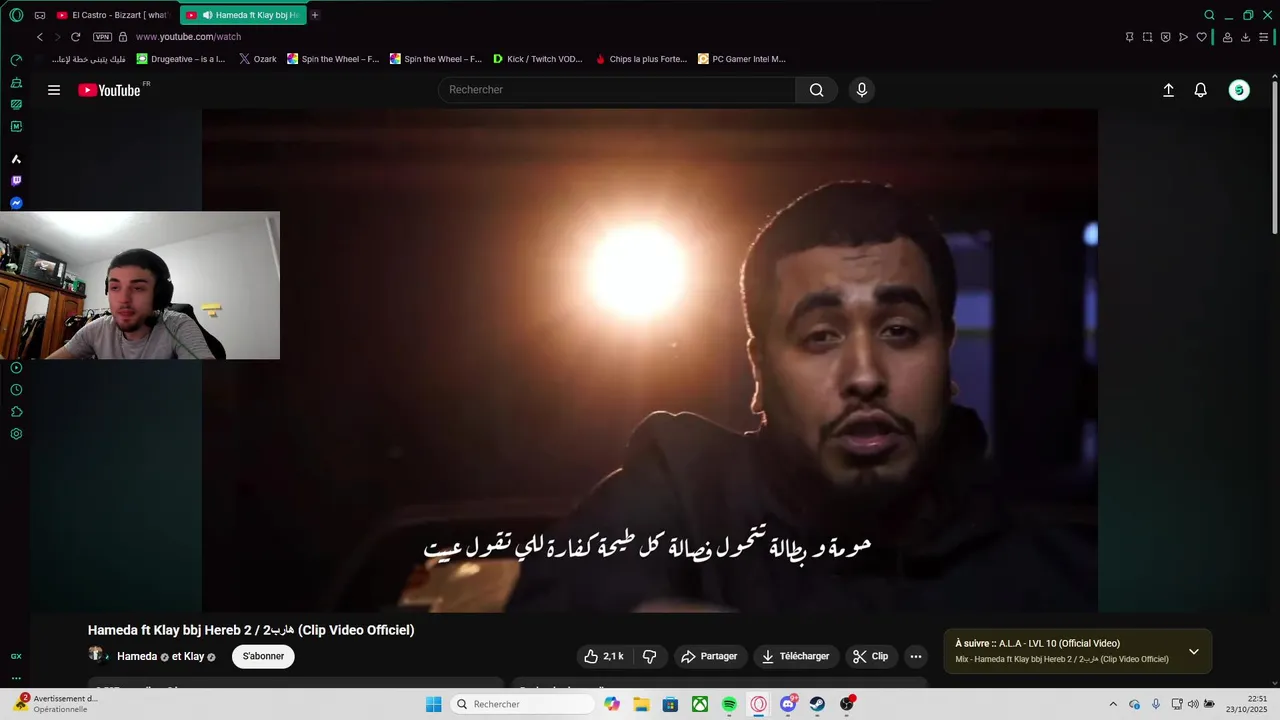Go back with the browser back arrow
Screen dimensions: 1280x720
[x=40, y=37]
